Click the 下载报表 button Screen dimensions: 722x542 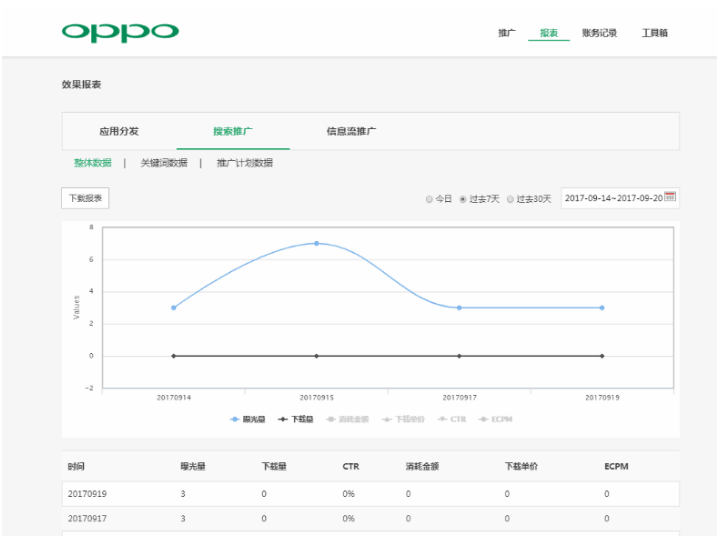click(85, 198)
